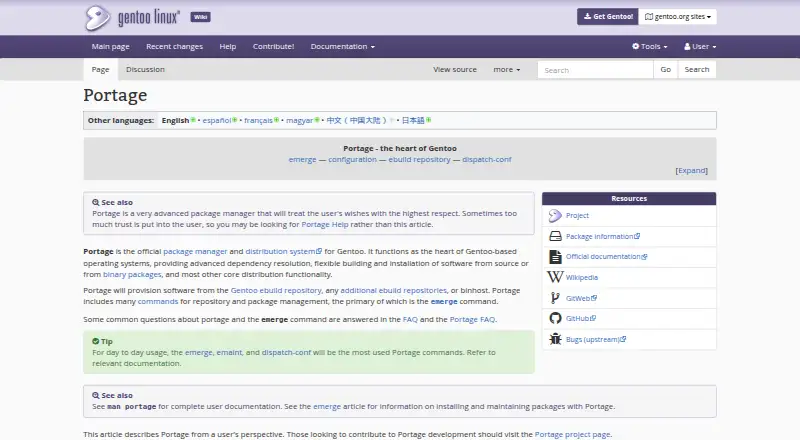Viewport: 800px width, 440px height.
Task: Click the Wikipedia W icon
Action: 555,277
